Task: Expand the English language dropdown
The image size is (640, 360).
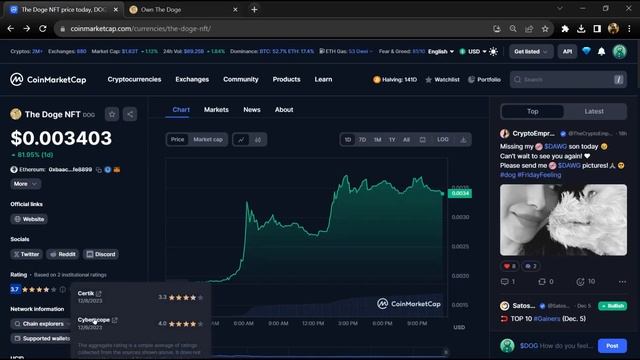Action: 441,52
